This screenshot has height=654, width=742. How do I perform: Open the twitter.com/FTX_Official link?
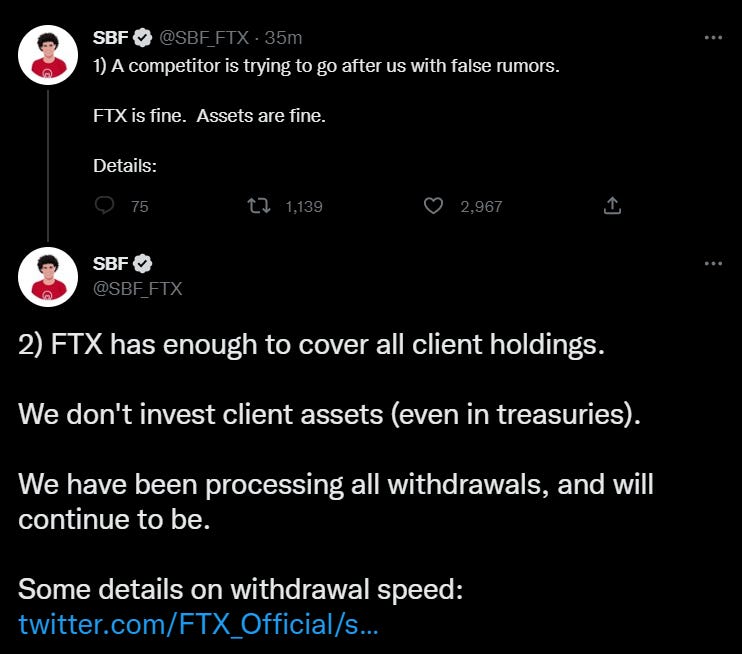pyautogui.click(x=198, y=624)
